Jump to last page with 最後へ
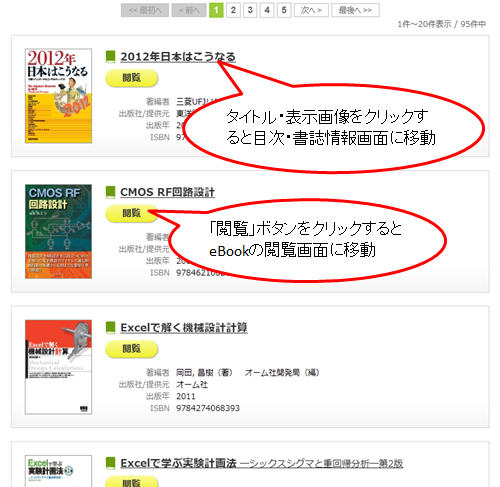The width and height of the screenshot is (500, 487). [x=355, y=10]
